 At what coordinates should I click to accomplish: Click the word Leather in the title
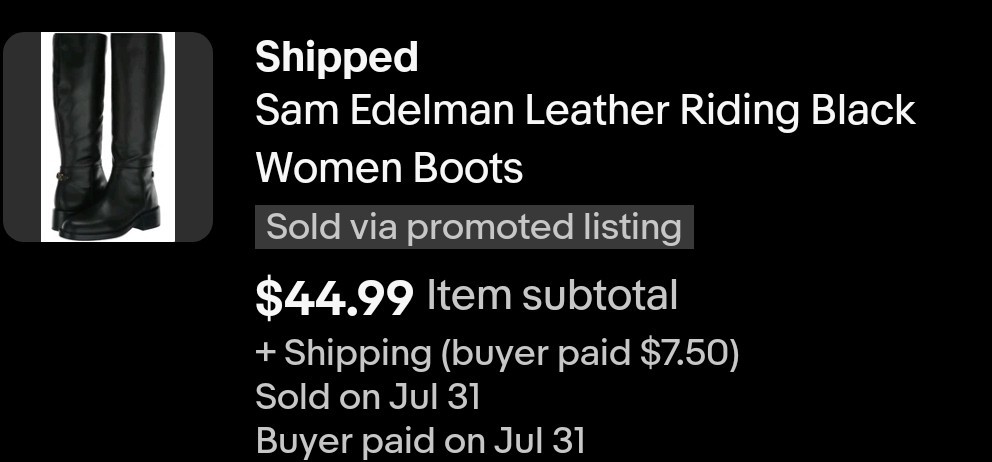coord(597,110)
